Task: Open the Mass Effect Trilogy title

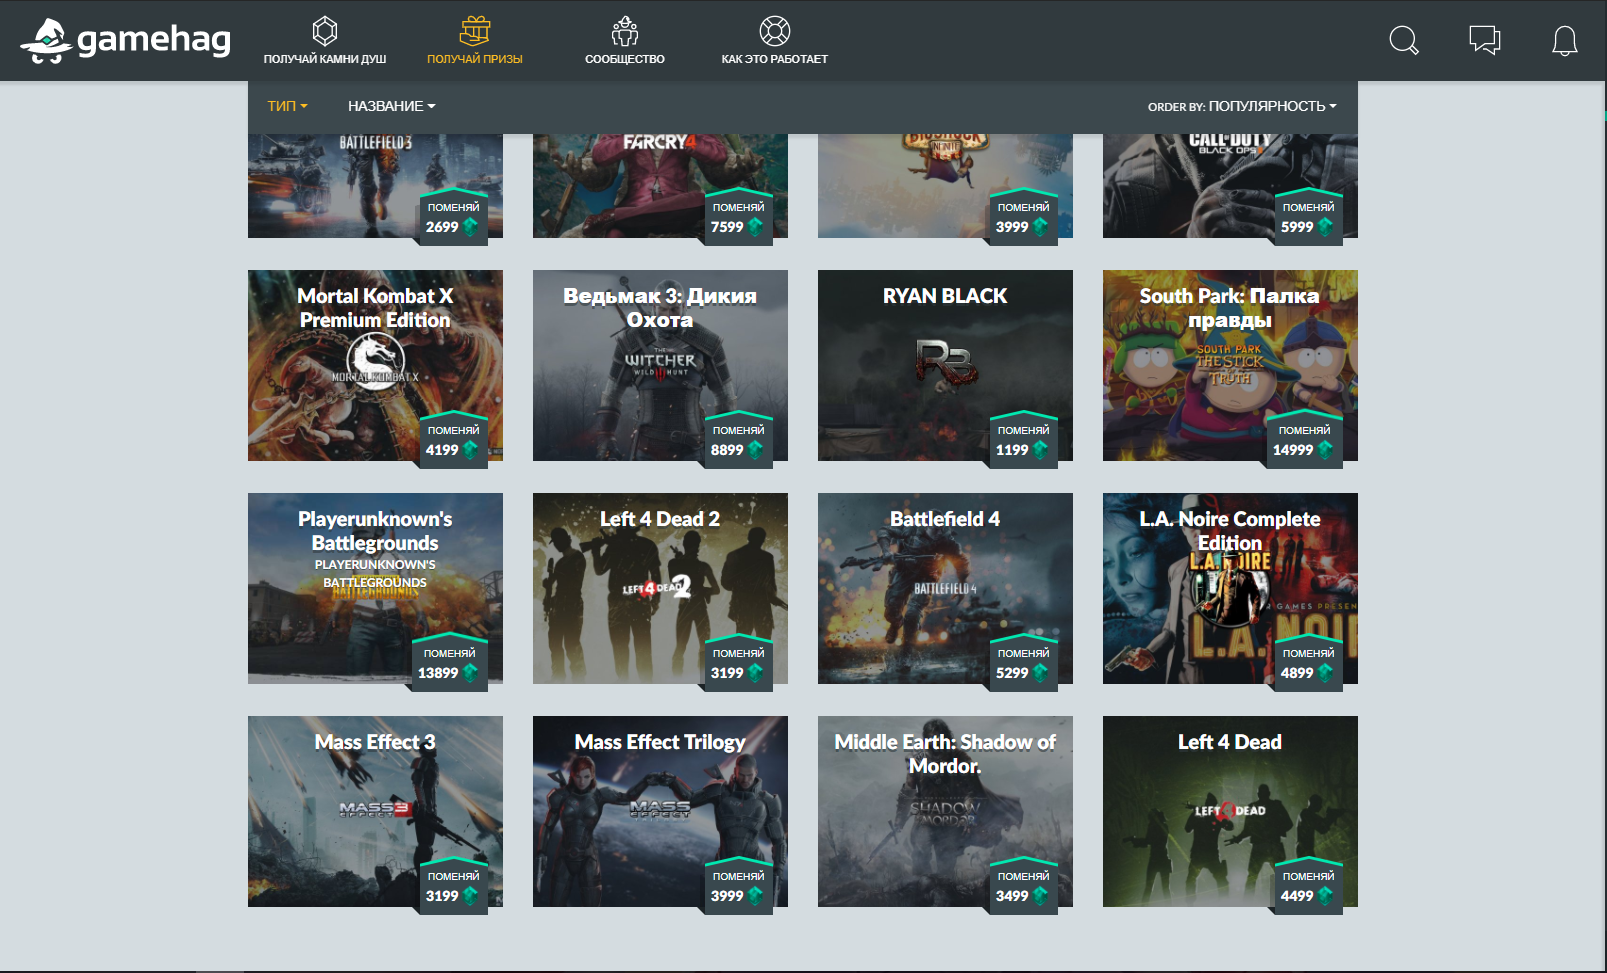Action: point(660,742)
